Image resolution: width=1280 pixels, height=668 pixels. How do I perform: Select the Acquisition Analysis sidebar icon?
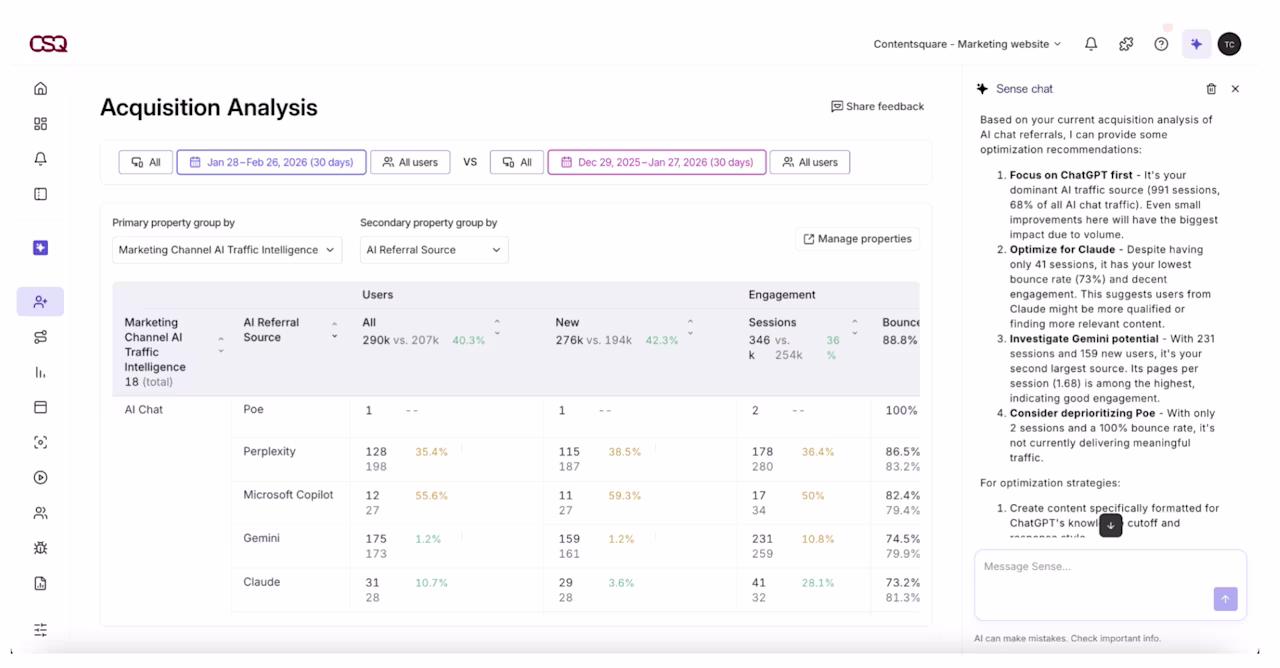[x=40, y=301]
